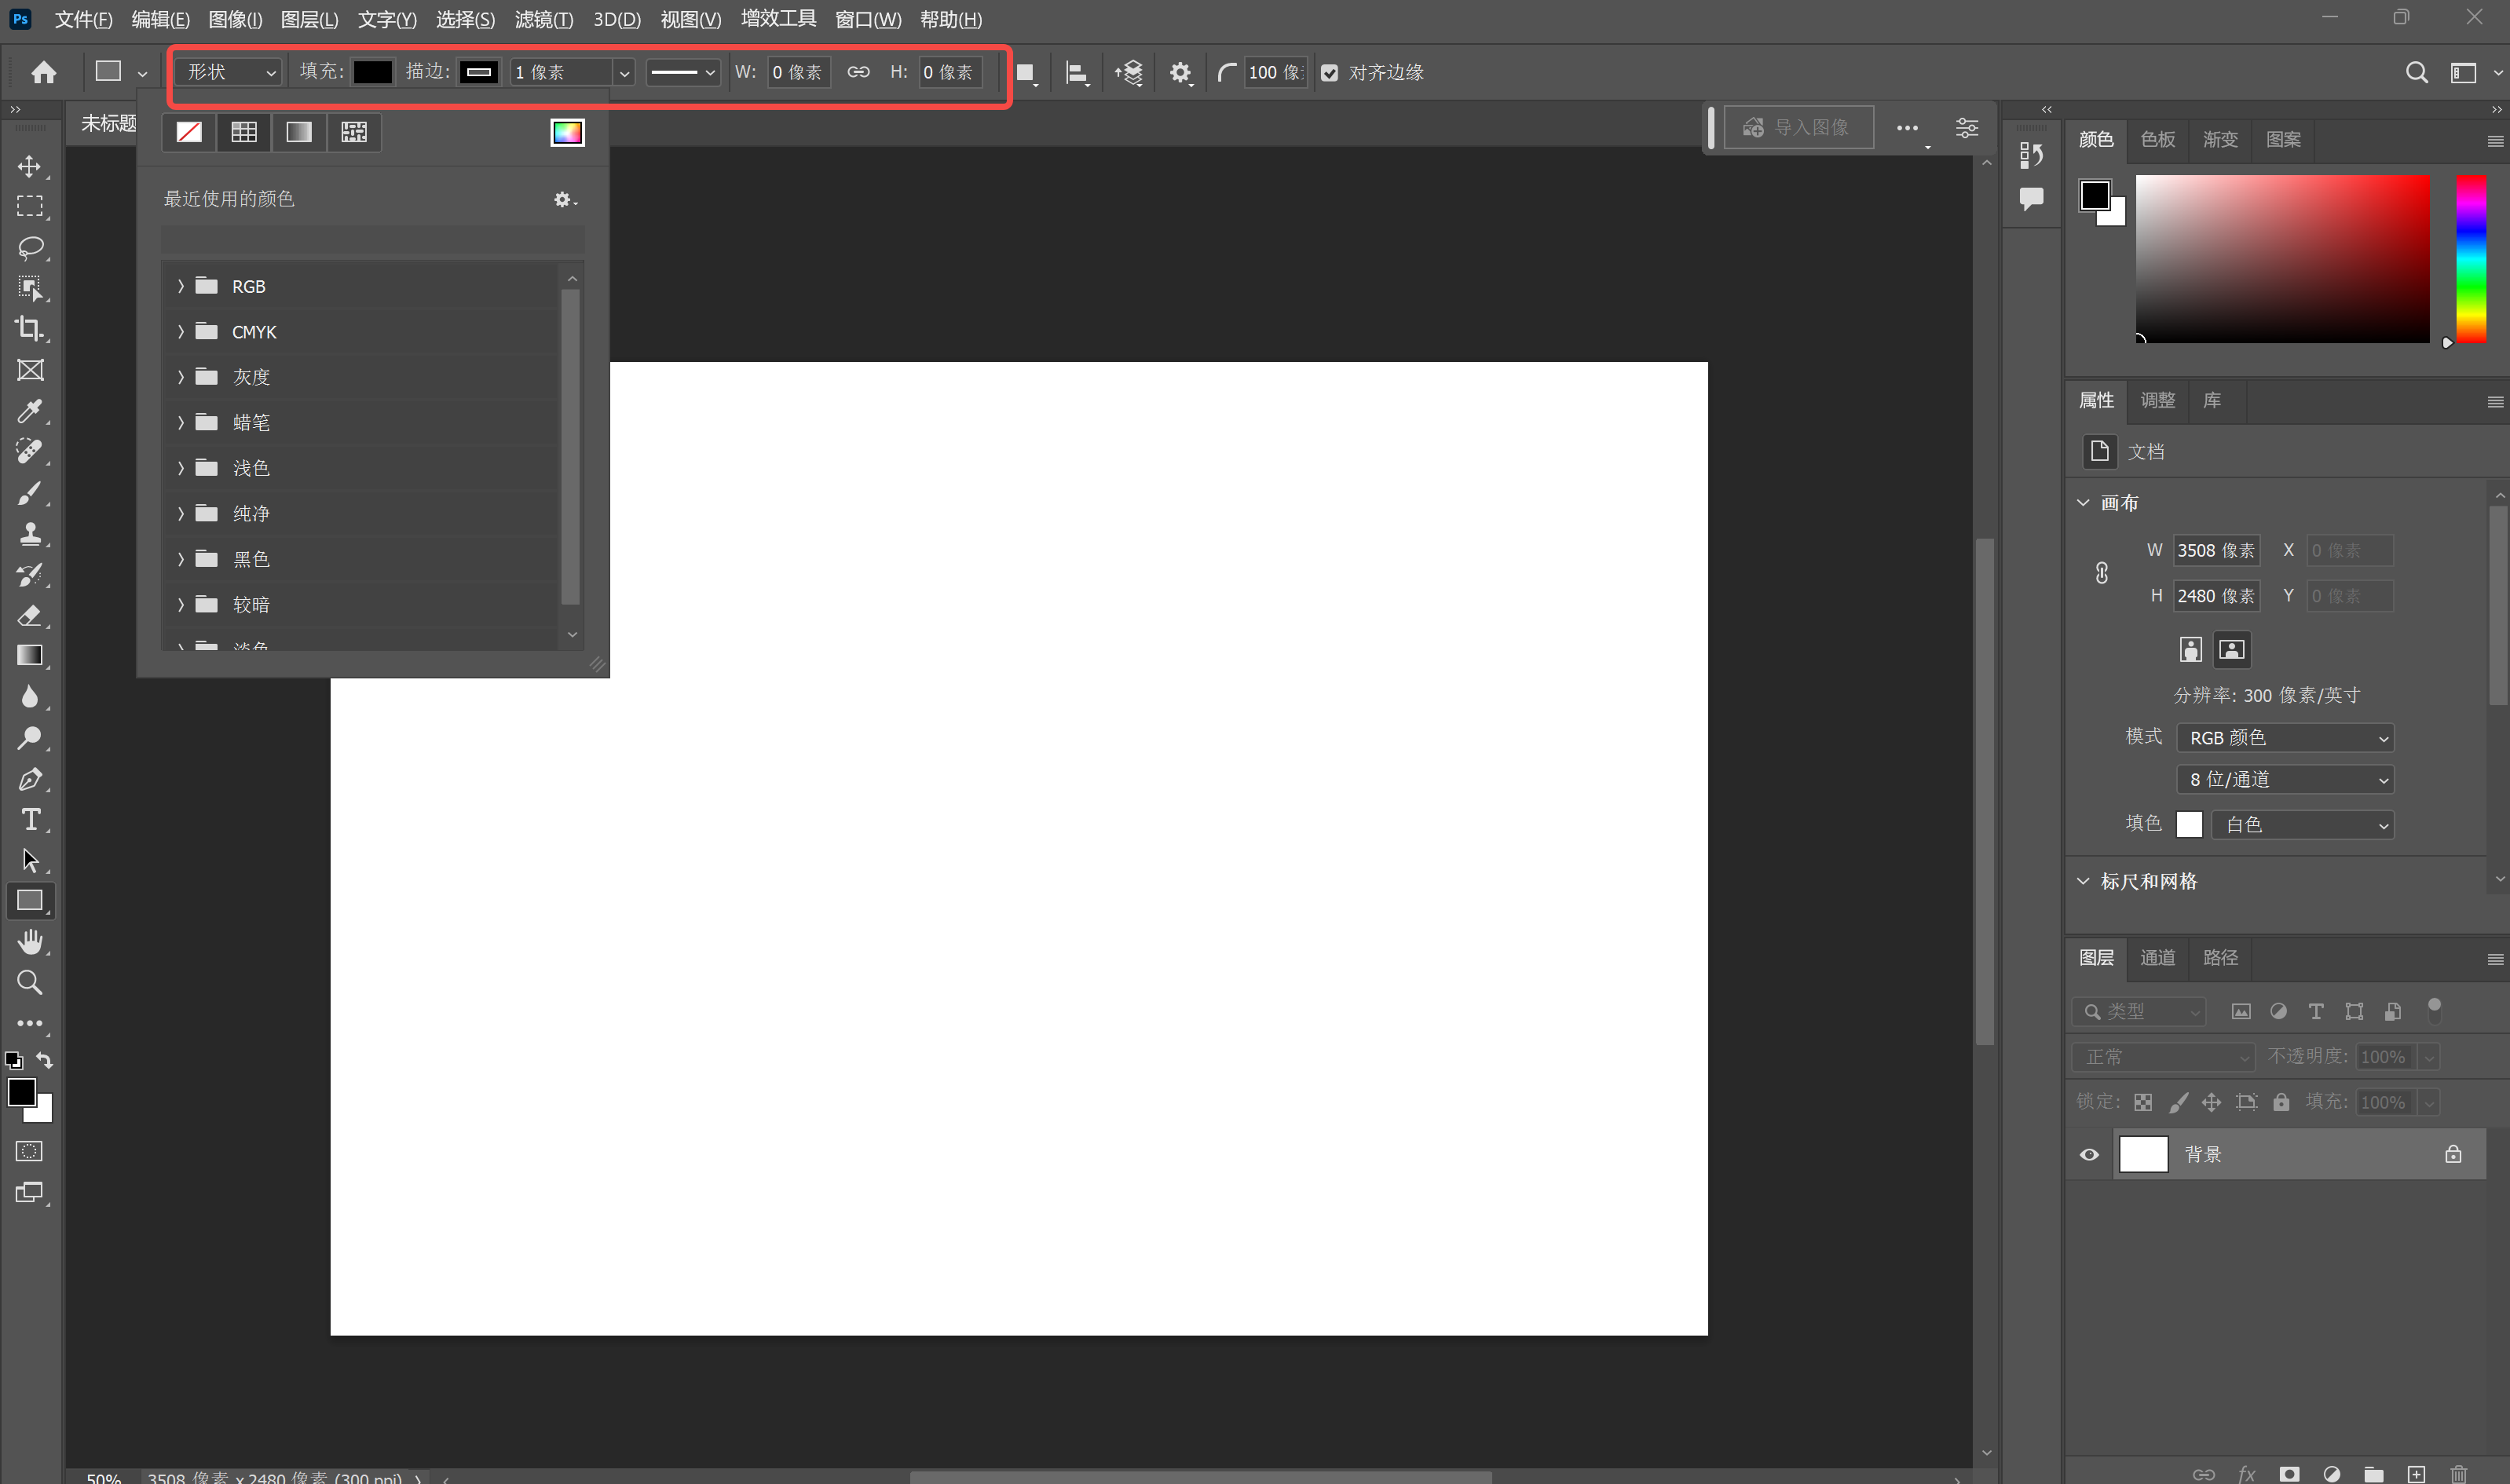This screenshot has height=1484, width=2510.
Task: Open the search magnifier icon
Action: [2416, 72]
